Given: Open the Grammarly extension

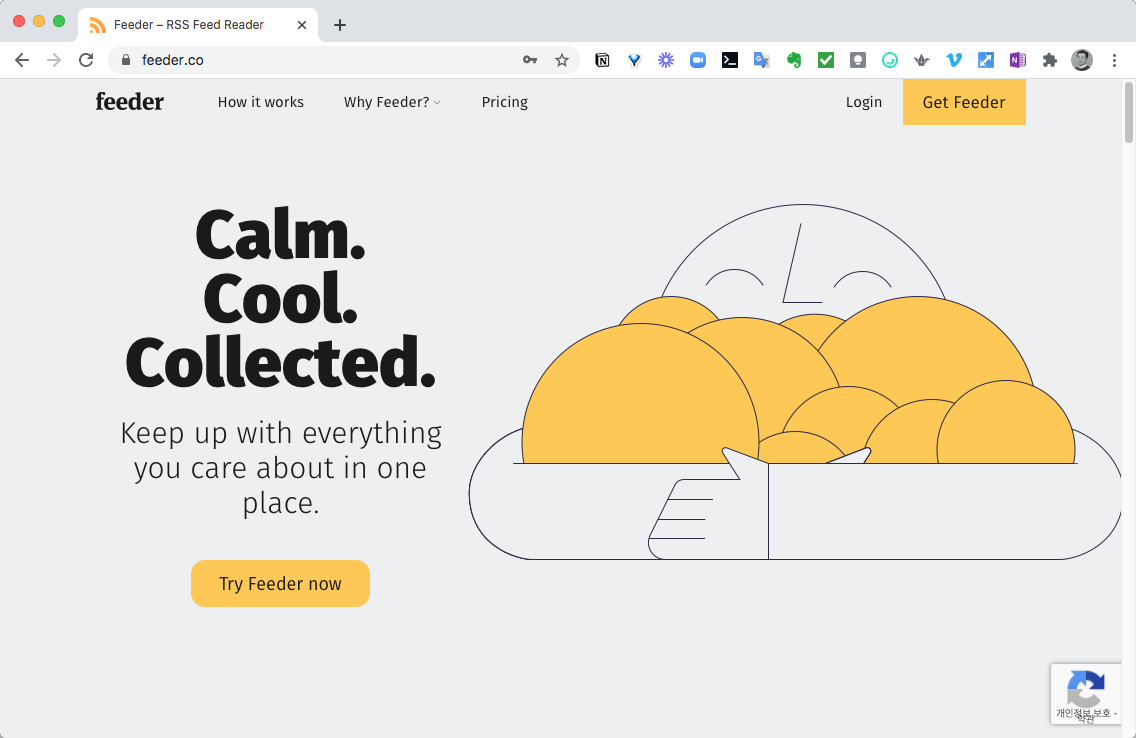Looking at the screenshot, I should [x=890, y=60].
